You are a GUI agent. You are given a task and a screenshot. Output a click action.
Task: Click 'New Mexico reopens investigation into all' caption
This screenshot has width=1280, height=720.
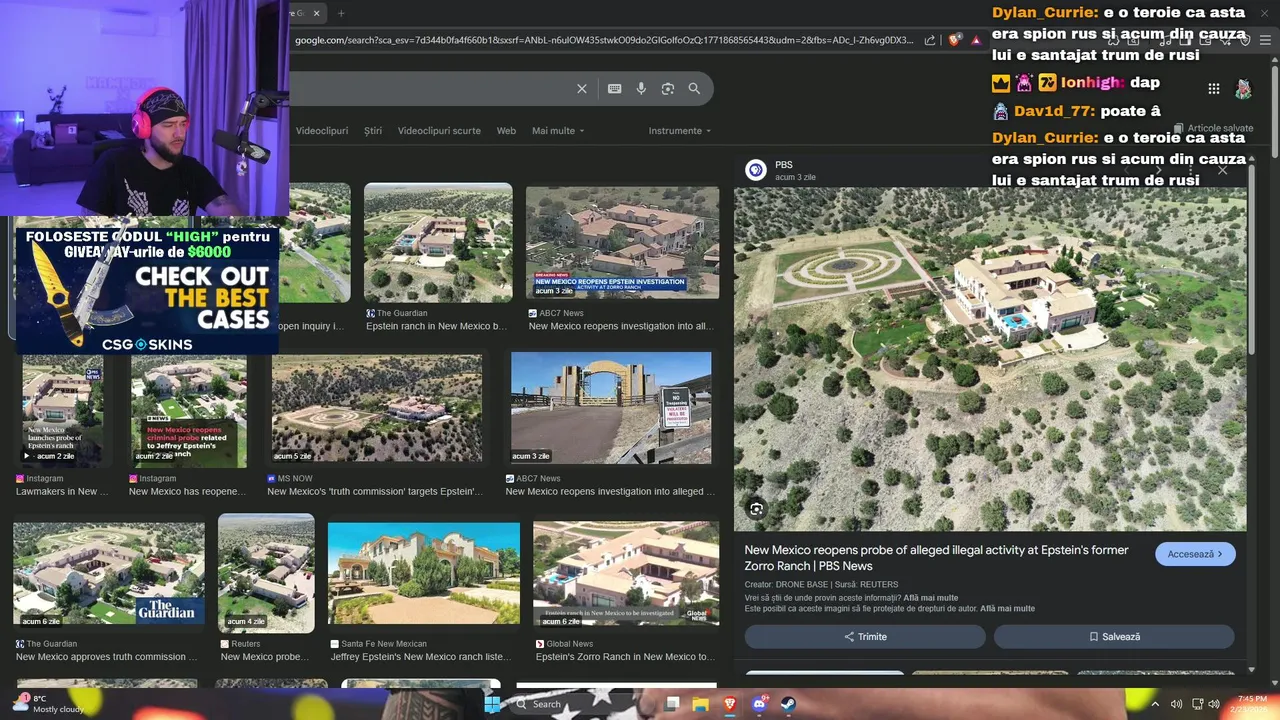coord(621,327)
